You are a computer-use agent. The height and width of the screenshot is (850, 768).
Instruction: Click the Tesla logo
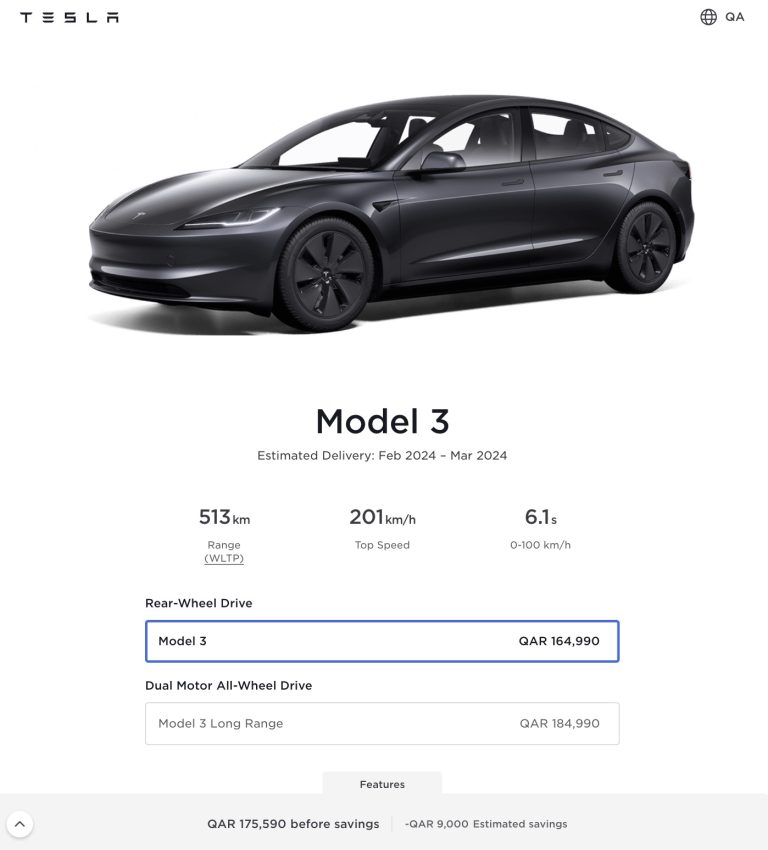click(x=69, y=17)
